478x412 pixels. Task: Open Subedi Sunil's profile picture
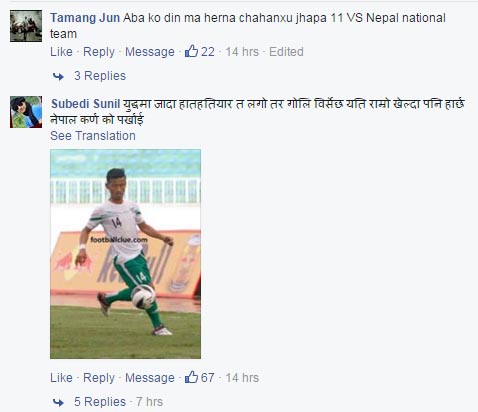[x=26, y=112]
